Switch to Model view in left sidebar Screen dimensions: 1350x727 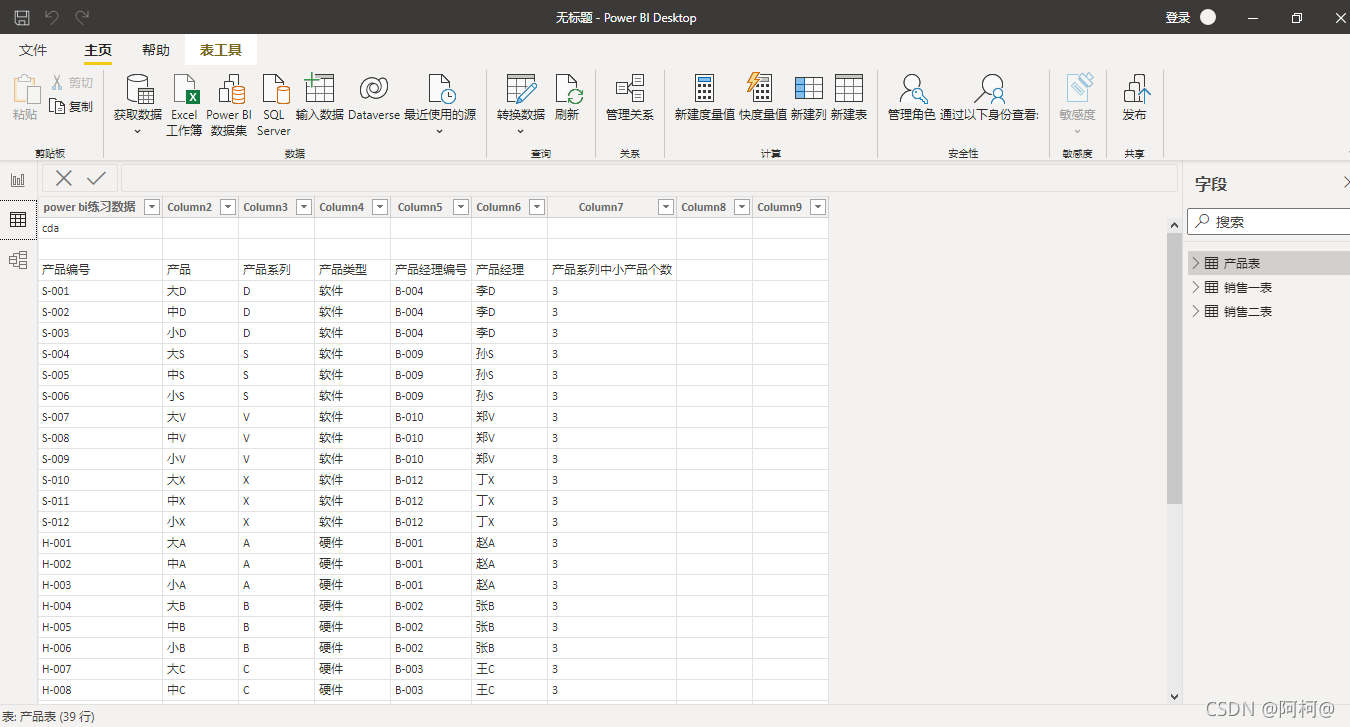pyautogui.click(x=18, y=260)
